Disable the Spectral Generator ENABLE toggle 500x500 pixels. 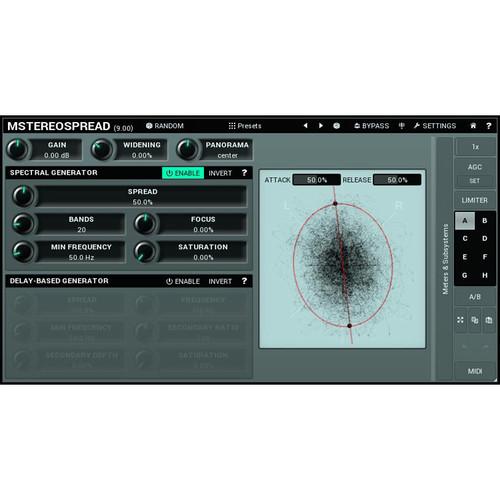pos(183,173)
